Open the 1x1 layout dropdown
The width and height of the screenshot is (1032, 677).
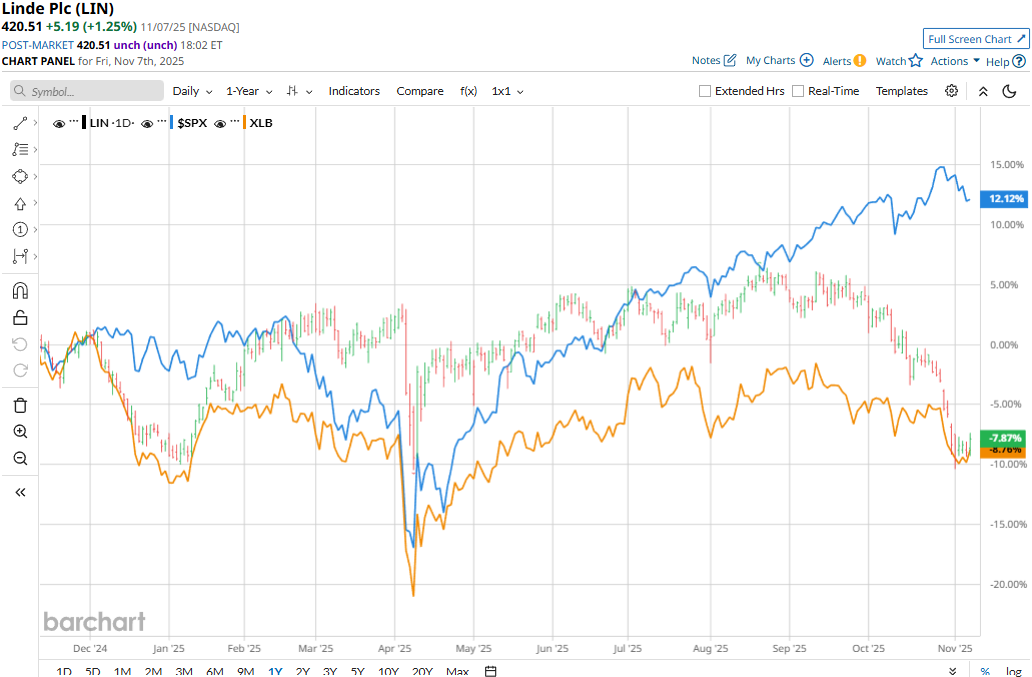point(507,91)
